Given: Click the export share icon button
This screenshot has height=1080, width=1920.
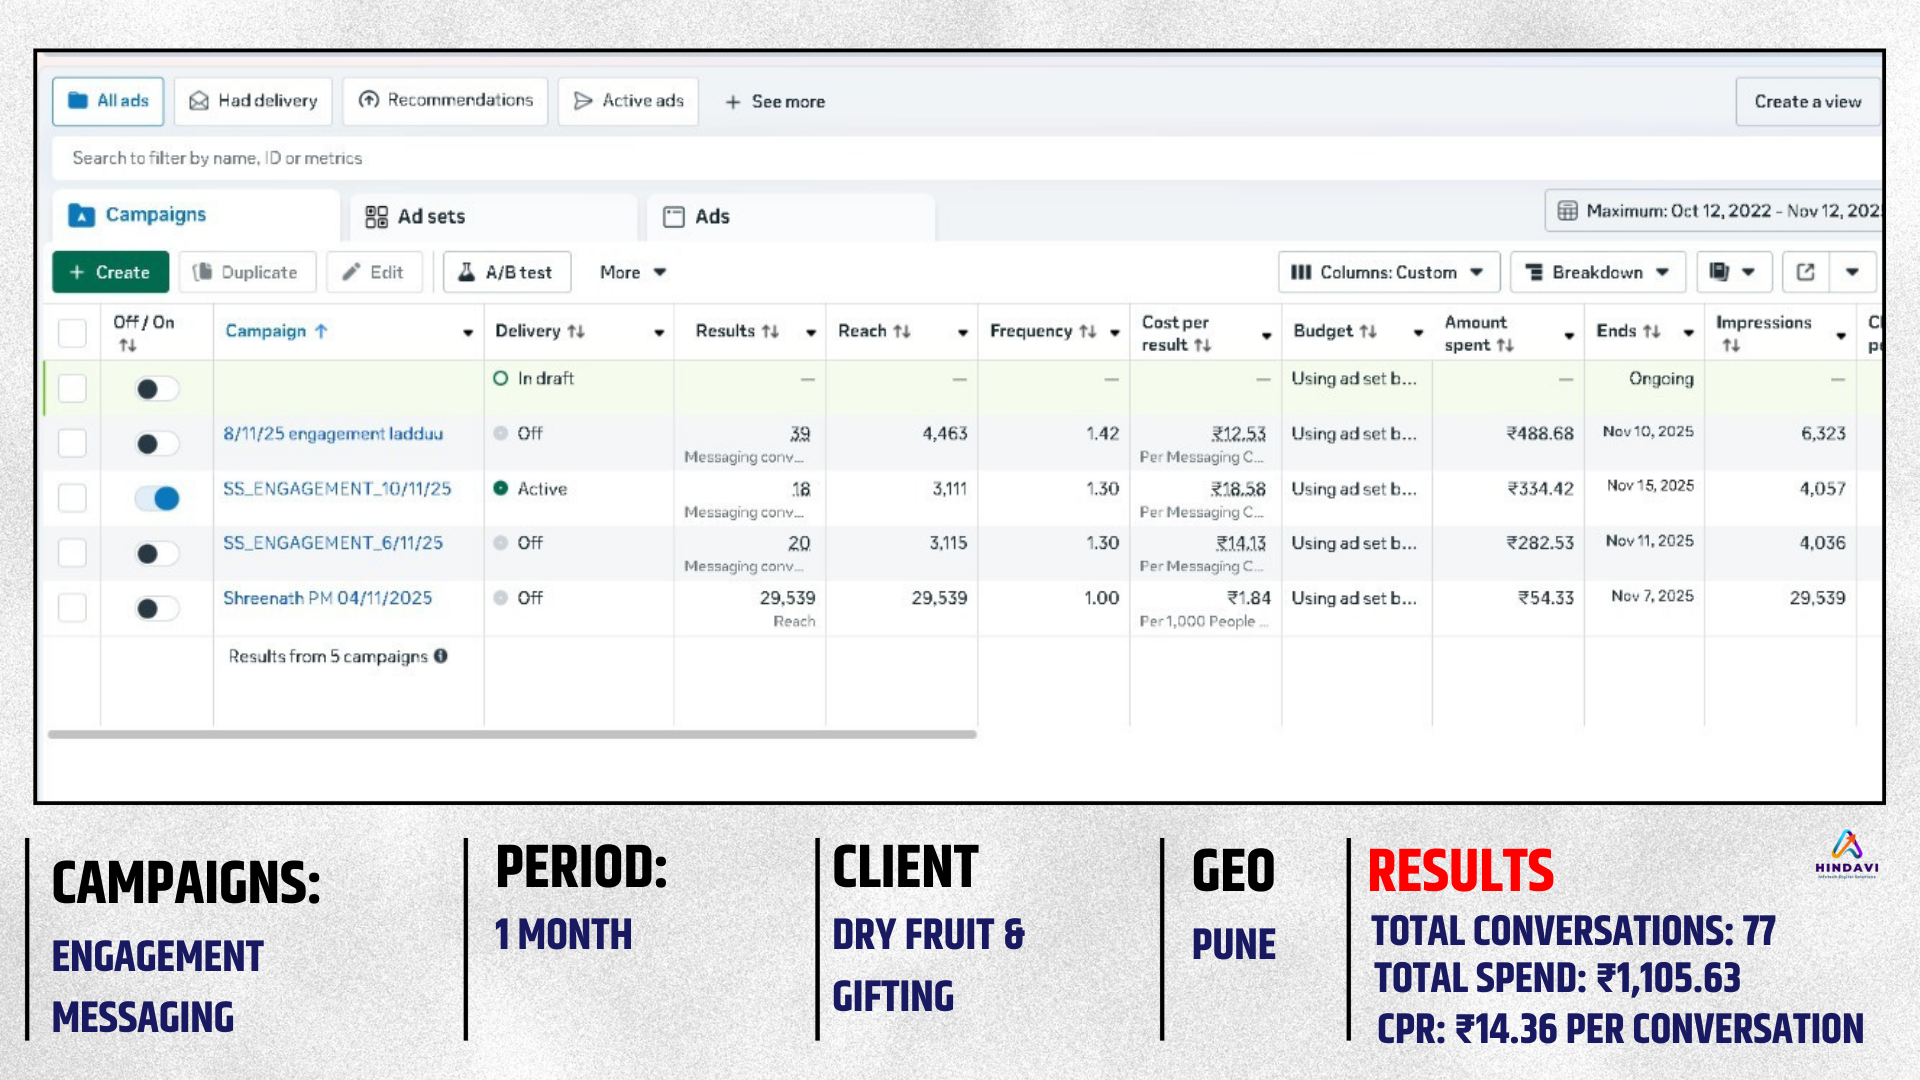Looking at the screenshot, I should coord(1805,272).
